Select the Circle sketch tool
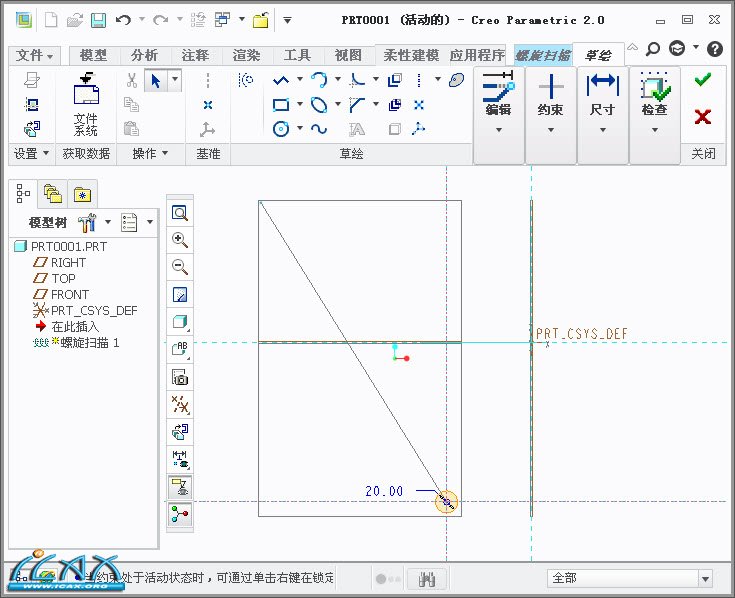 [x=281, y=128]
